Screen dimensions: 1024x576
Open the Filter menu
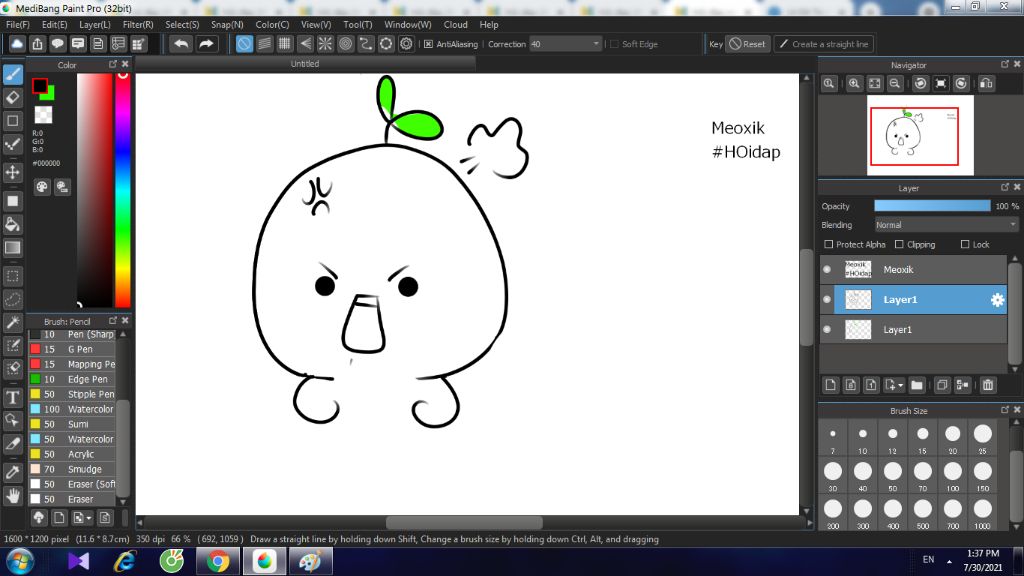[138, 25]
